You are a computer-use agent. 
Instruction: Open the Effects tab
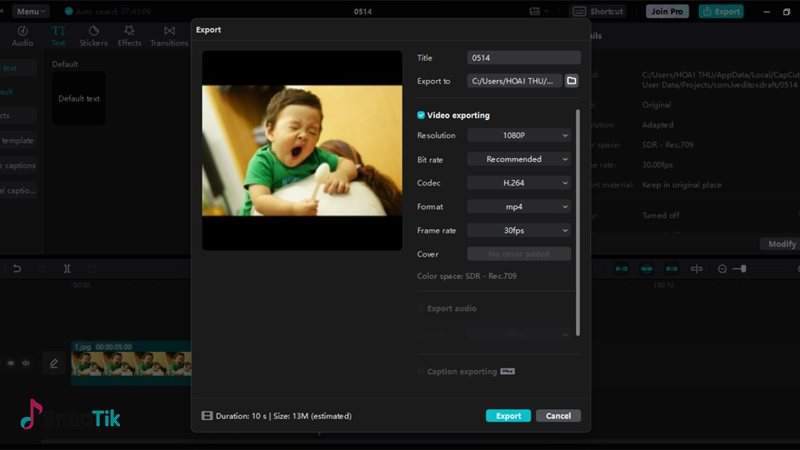click(129, 36)
